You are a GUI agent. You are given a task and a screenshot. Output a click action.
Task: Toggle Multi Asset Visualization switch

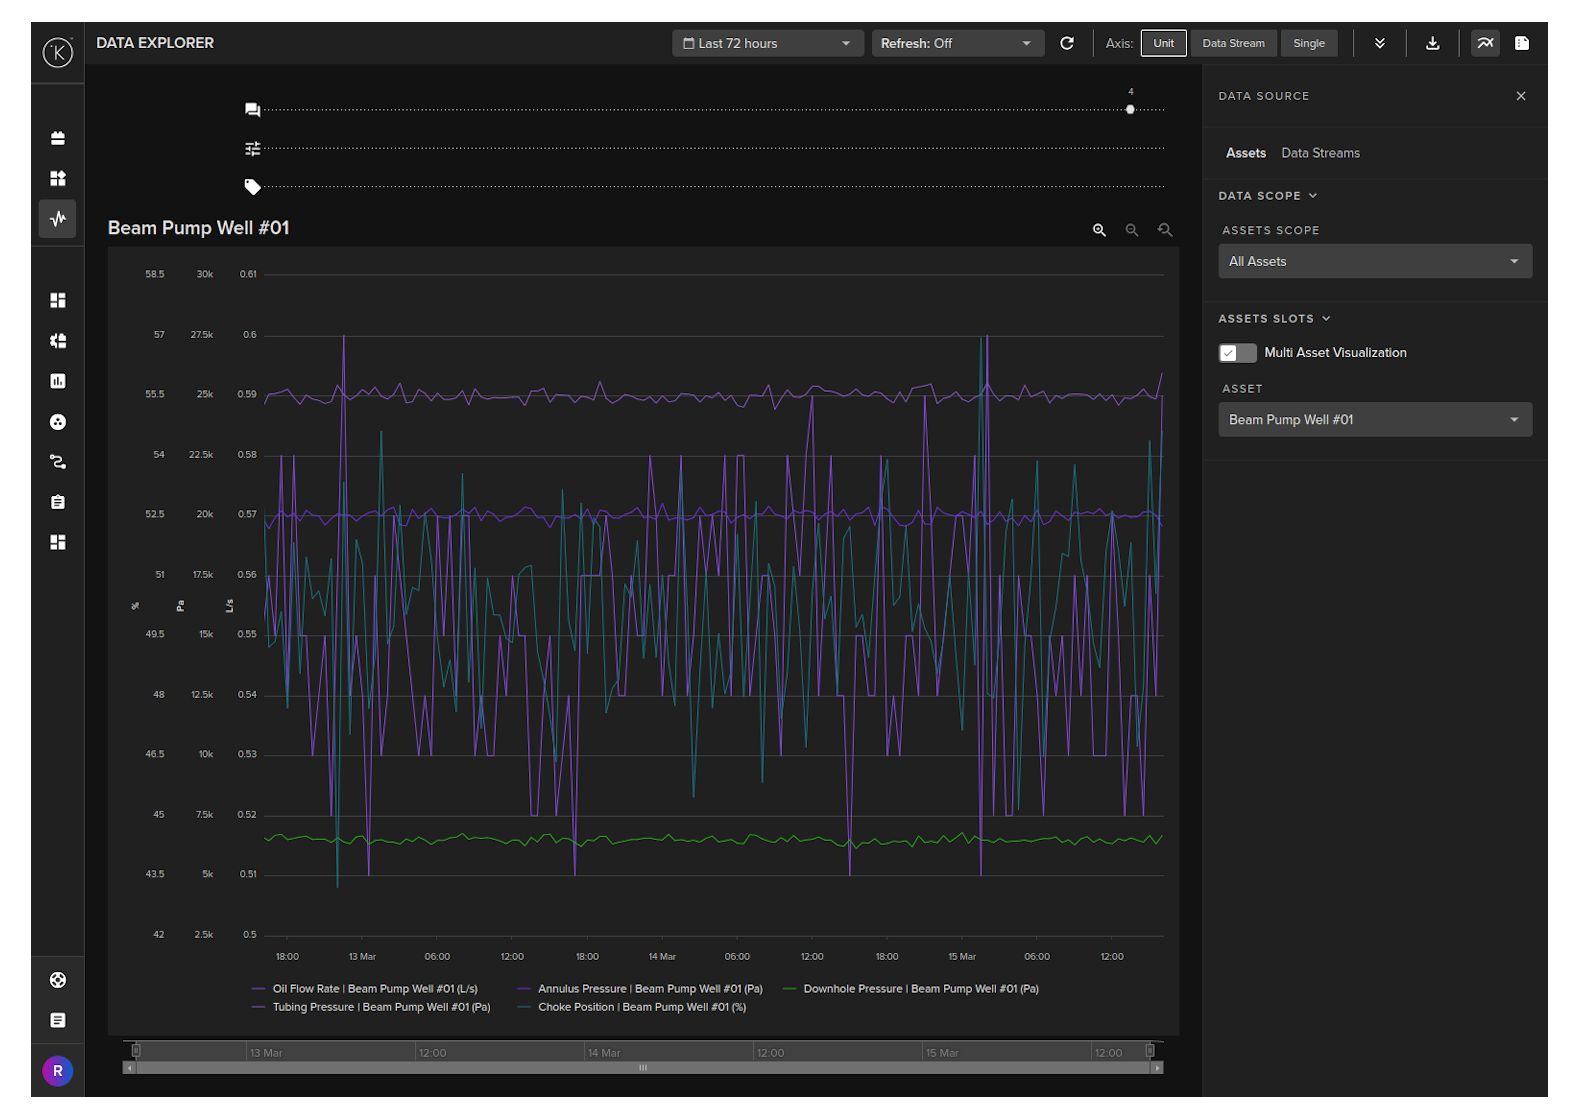tap(1237, 353)
